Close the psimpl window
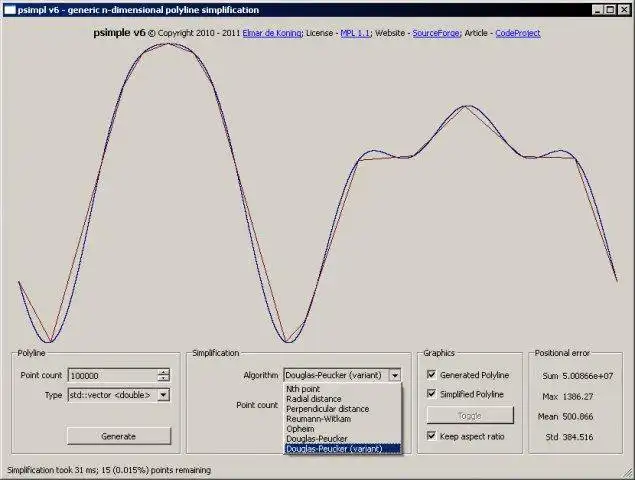The image size is (635, 480). [x=624, y=10]
